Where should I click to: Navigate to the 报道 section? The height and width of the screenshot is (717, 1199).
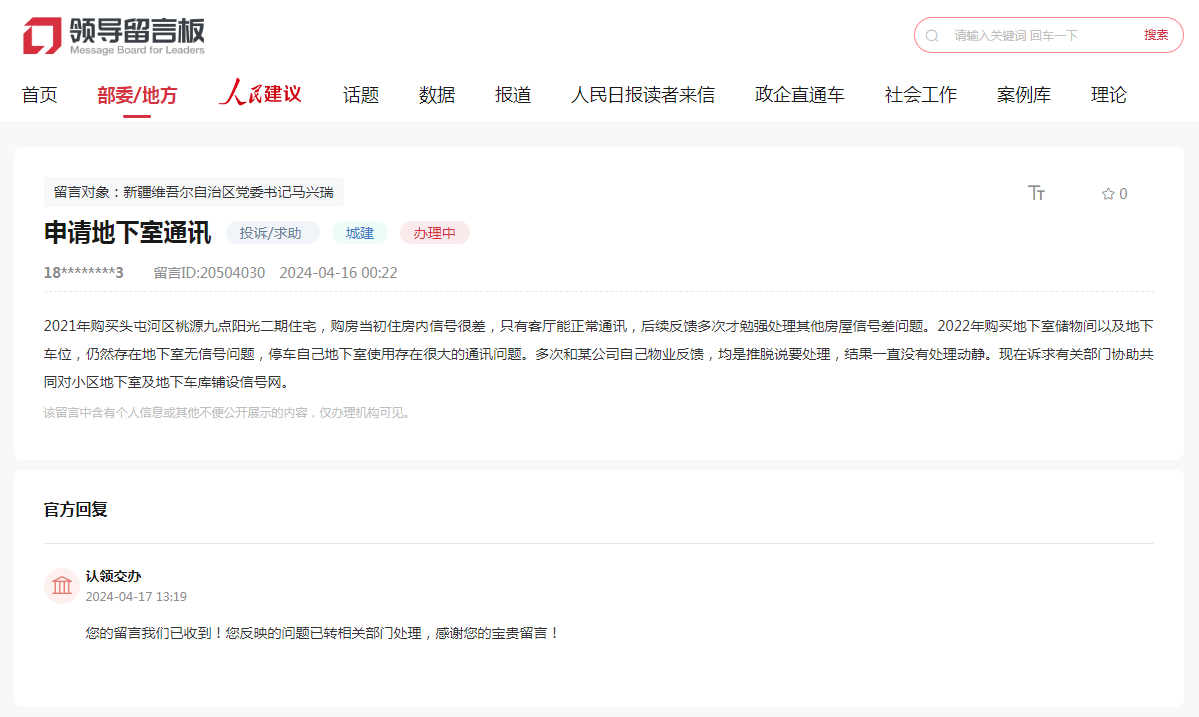(x=513, y=95)
